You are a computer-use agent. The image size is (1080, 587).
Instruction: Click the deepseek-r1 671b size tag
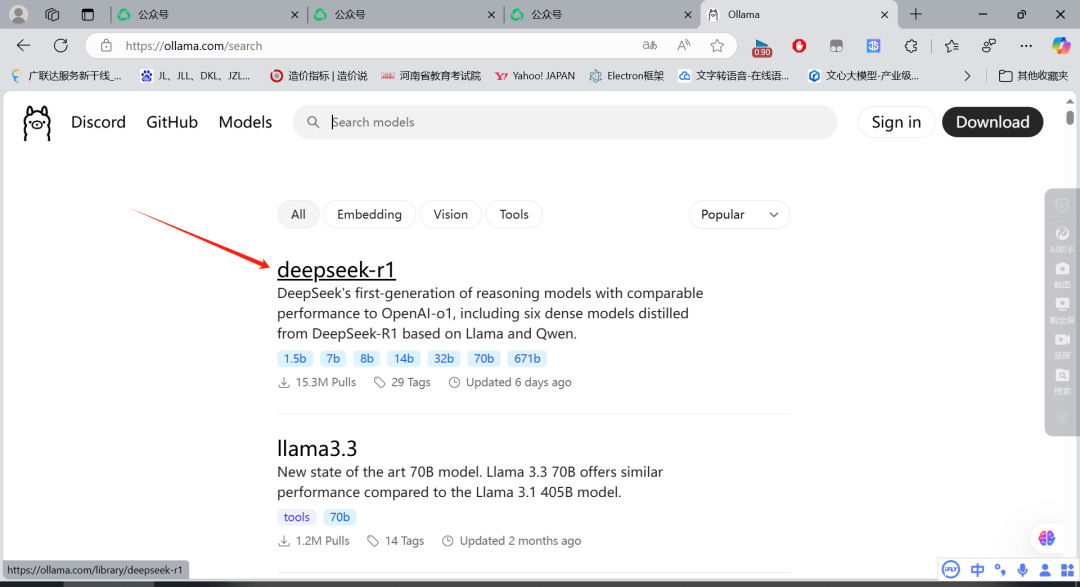[527, 358]
